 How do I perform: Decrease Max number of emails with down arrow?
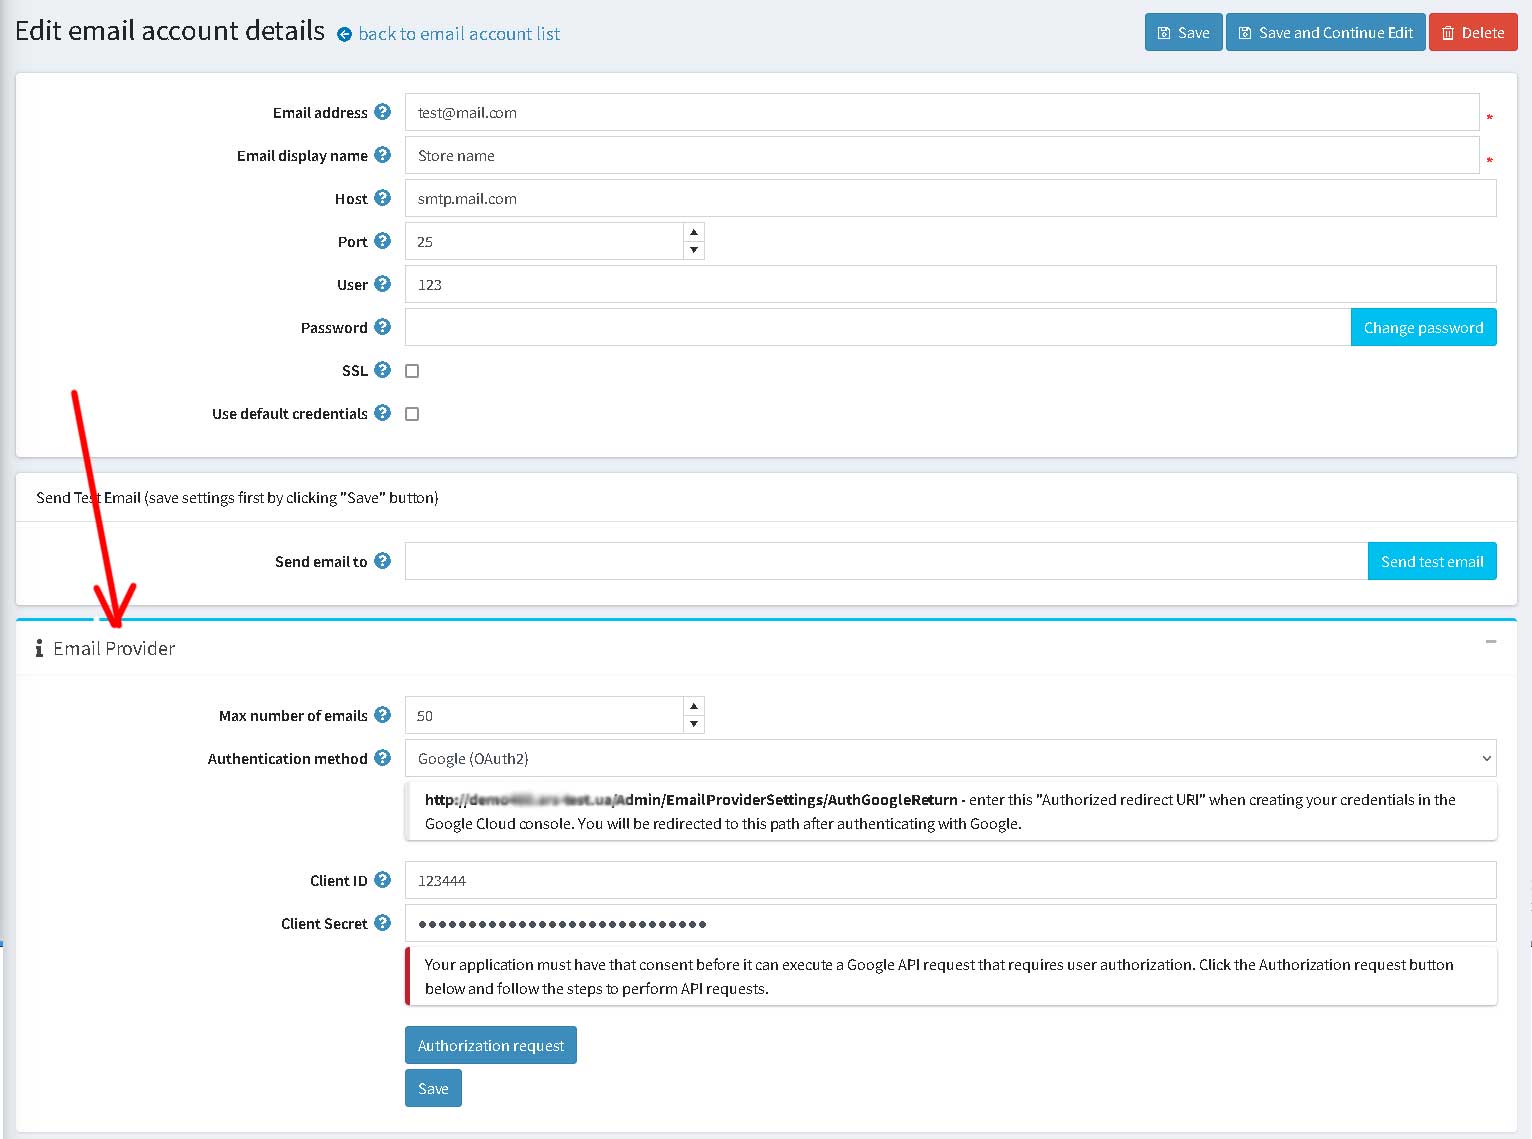point(694,724)
